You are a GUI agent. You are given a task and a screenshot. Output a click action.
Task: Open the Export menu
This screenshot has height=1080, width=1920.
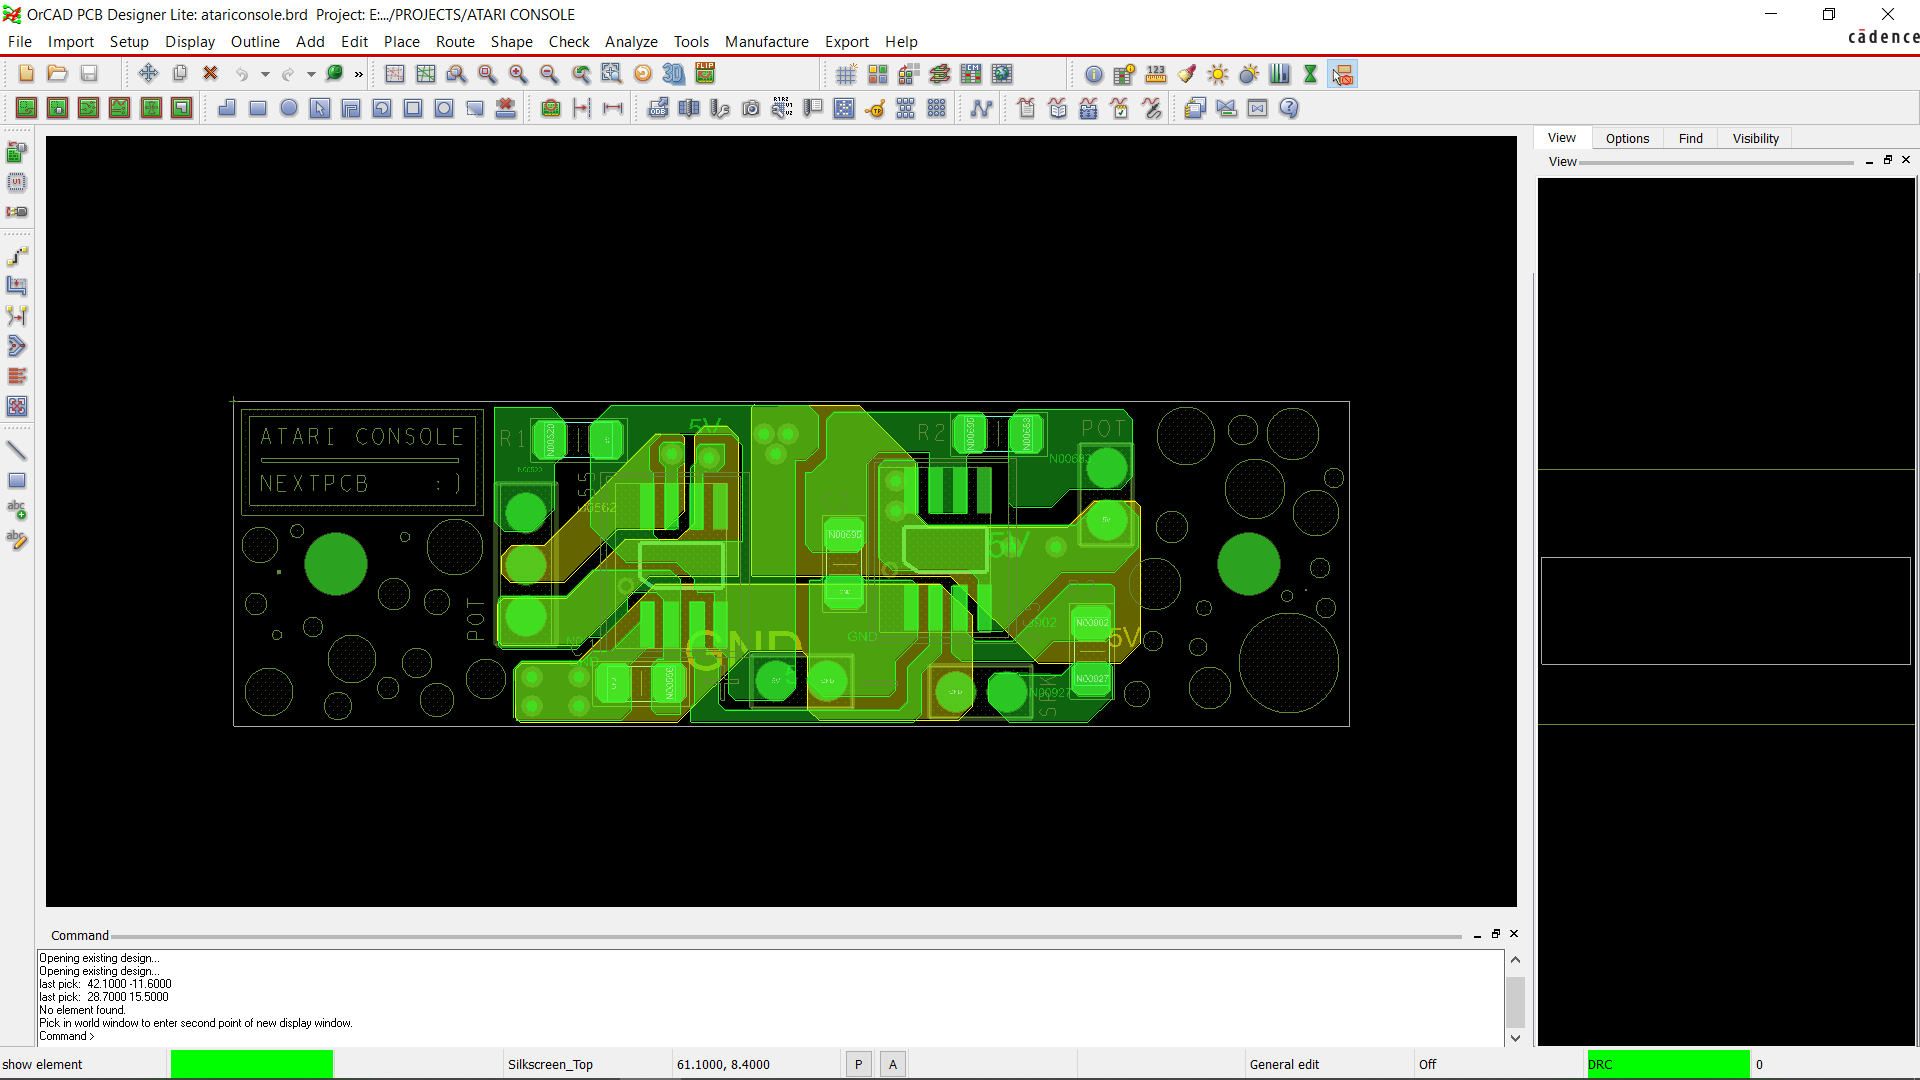tap(846, 41)
